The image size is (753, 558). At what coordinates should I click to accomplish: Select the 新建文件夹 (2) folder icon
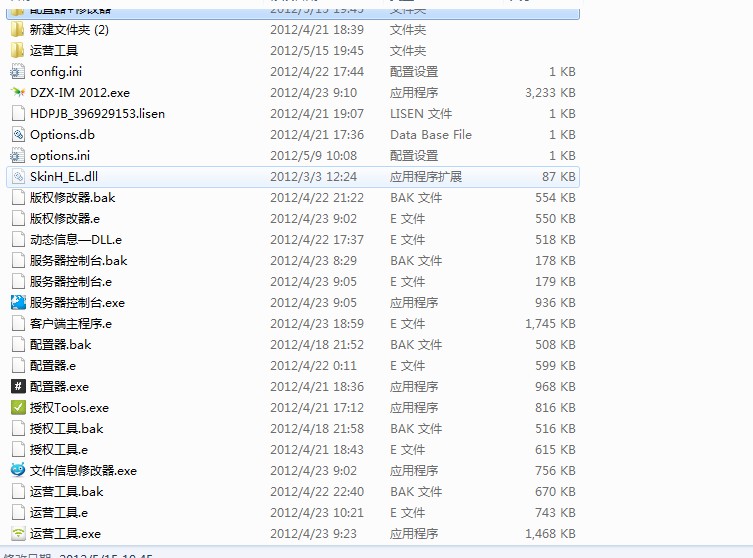[x=18, y=30]
